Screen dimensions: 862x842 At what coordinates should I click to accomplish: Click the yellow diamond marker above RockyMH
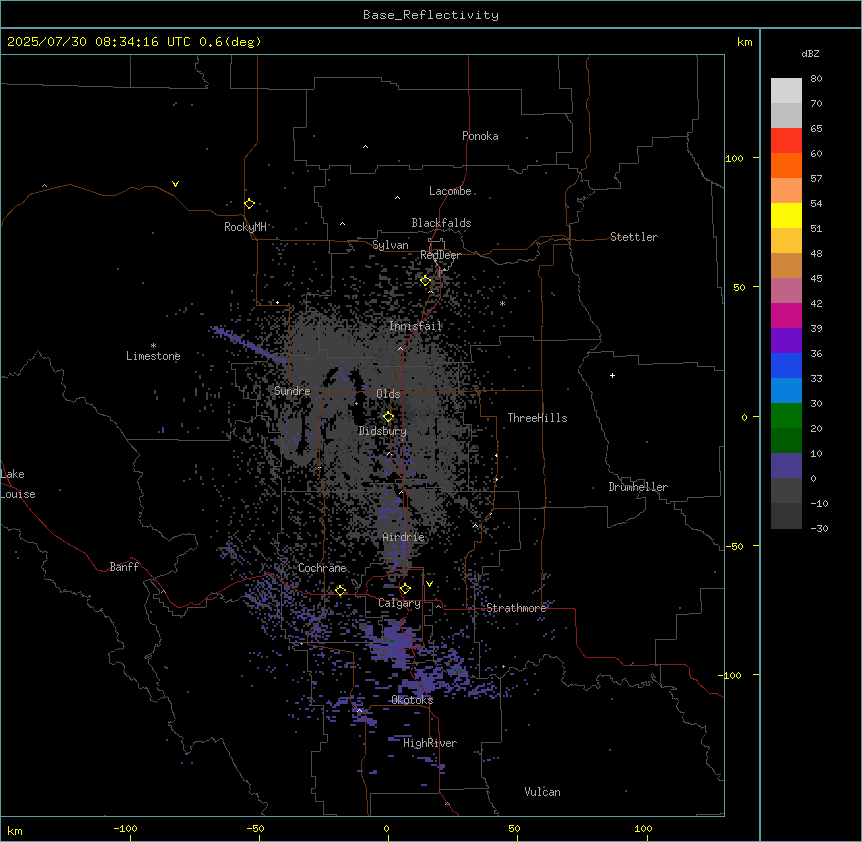tap(250, 203)
